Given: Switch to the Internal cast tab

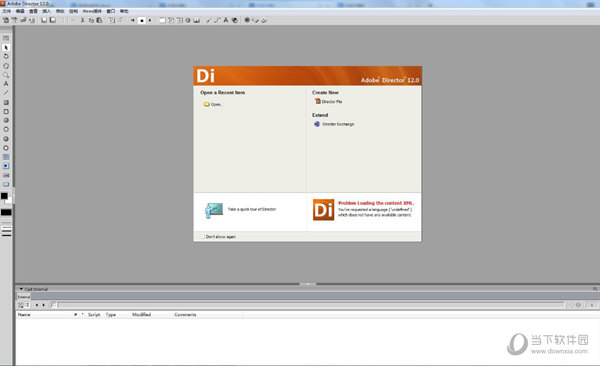Looking at the screenshot, I should pos(24,297).
